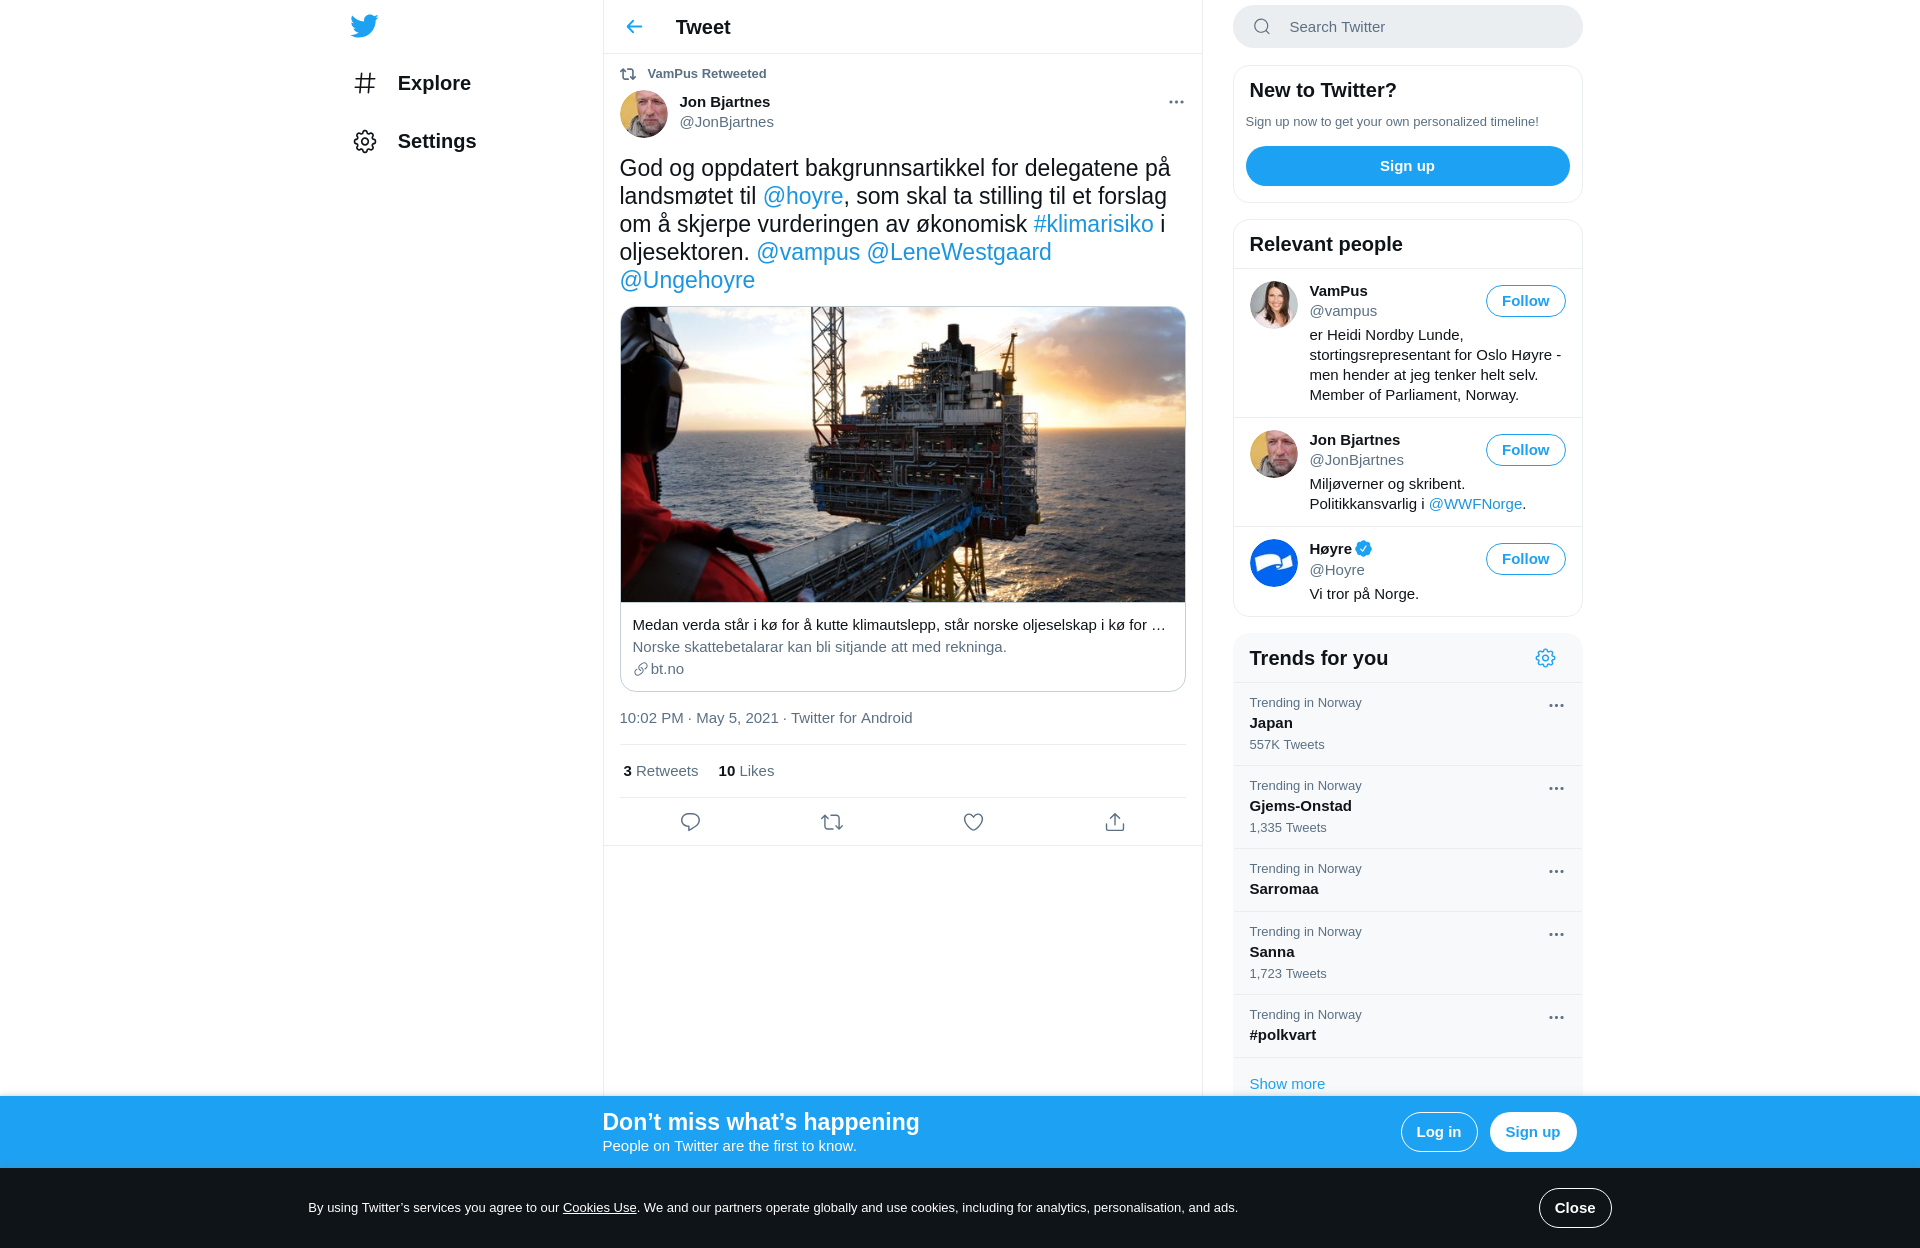Image resolution: width=1920 pixels, height=1248 pixels.
Task: Follow Jon Bjartnes
Action: coord(1525,450)
